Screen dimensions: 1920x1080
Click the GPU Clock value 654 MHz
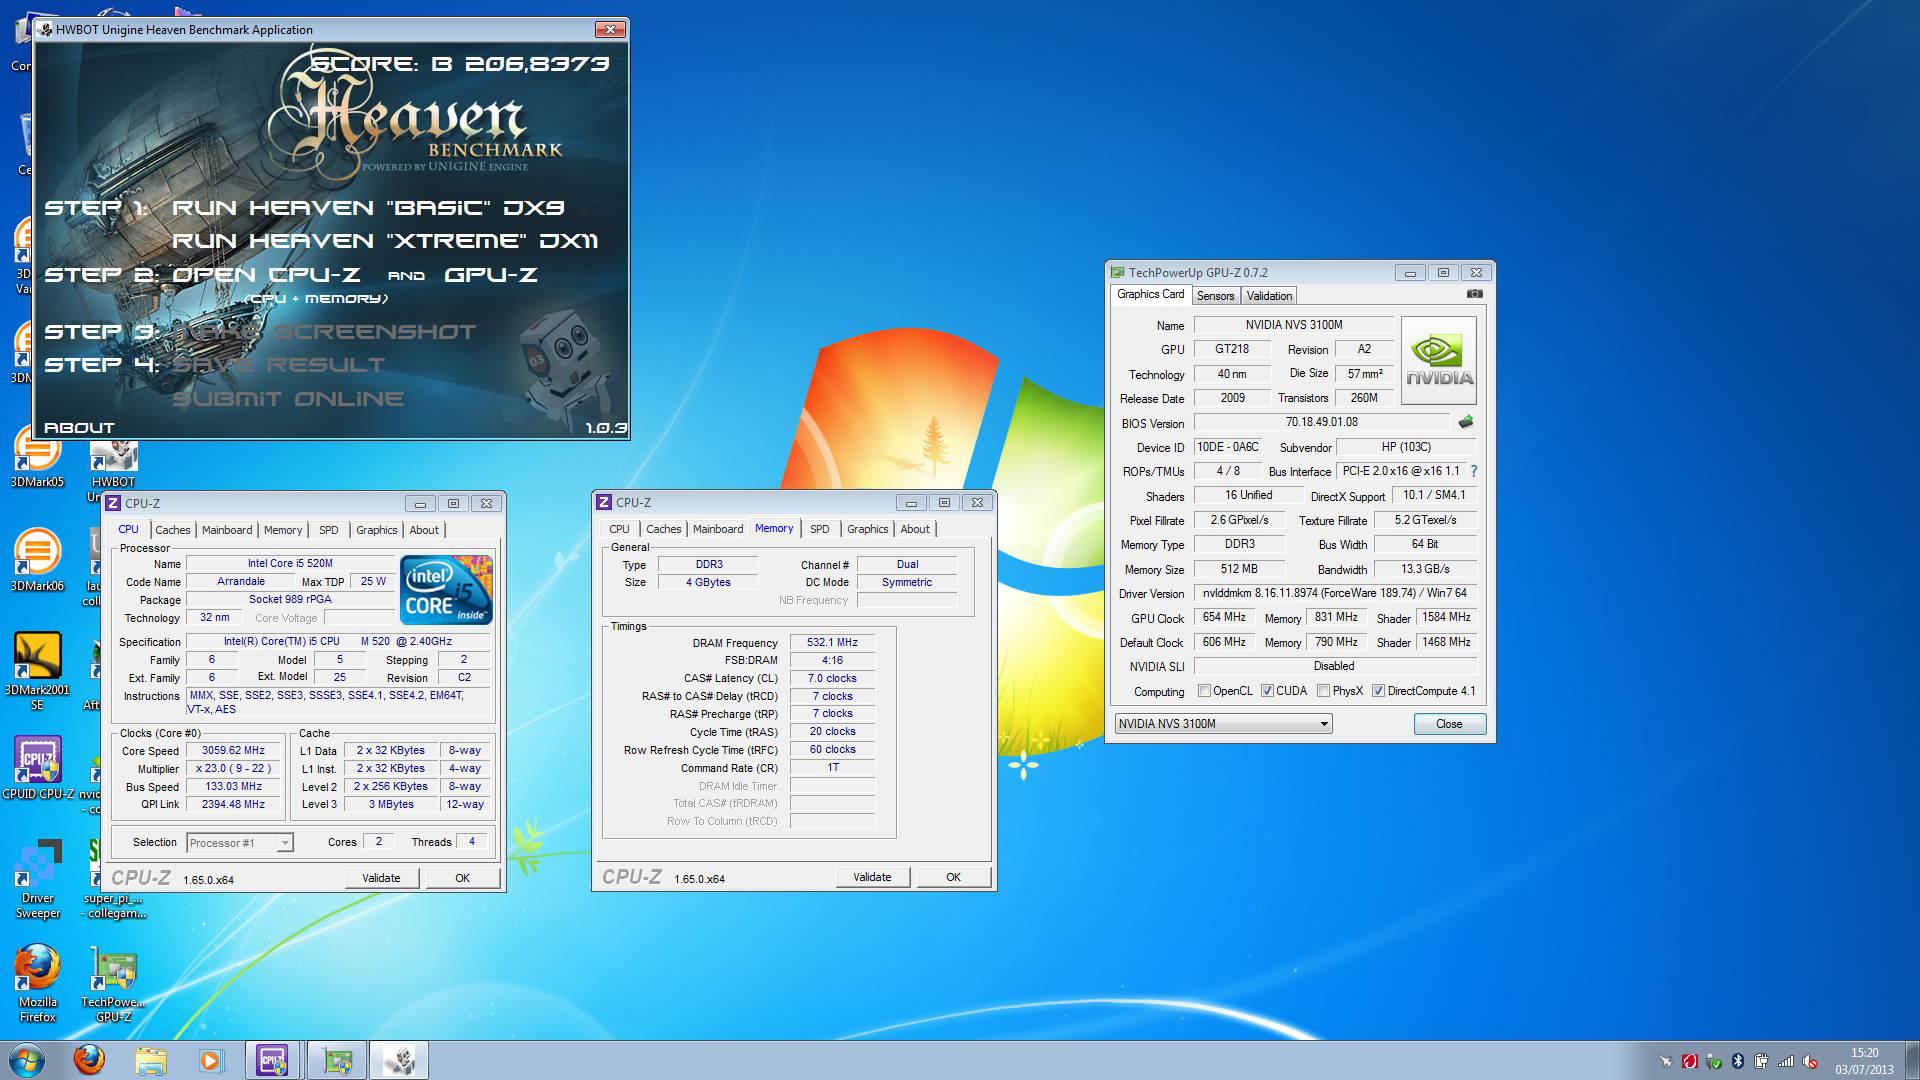(x=1224, y=617)
